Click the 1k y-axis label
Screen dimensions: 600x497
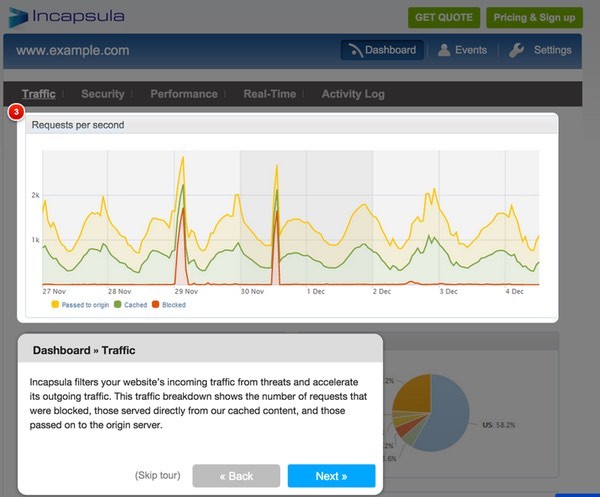pos(36,240)
